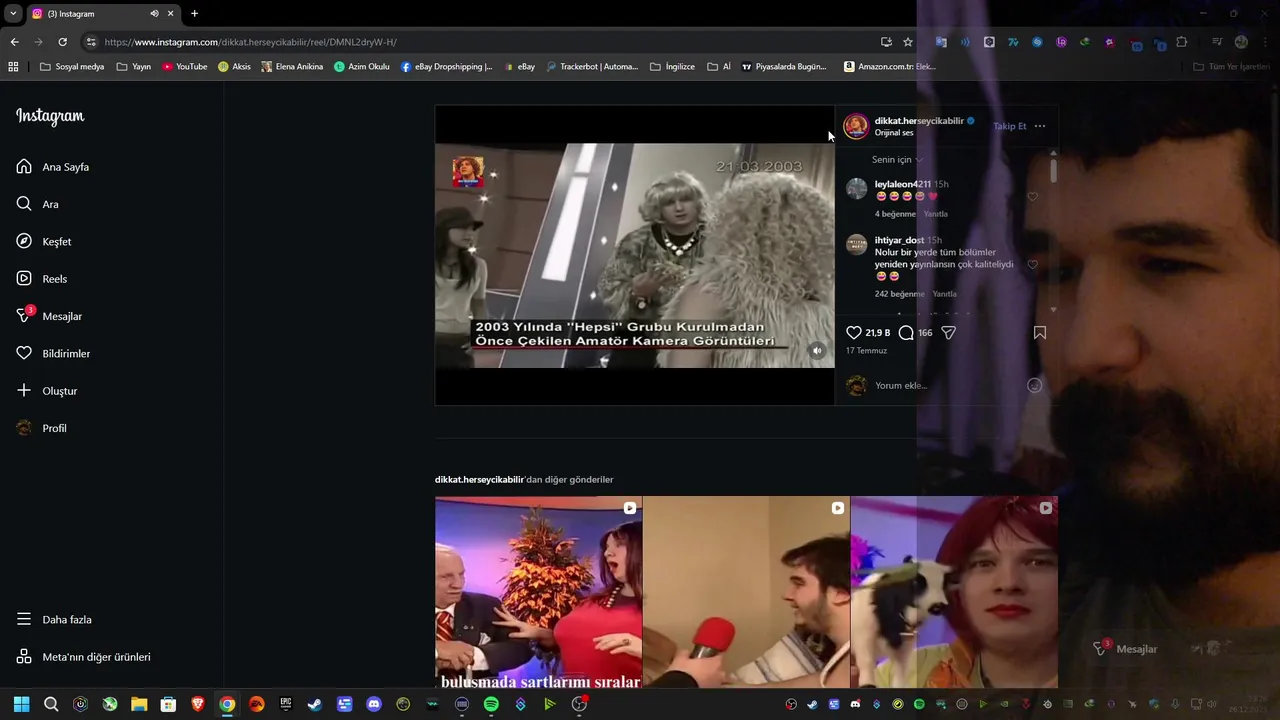
Task: Open the emoji picker in comment box
Action: (1035, 385)
